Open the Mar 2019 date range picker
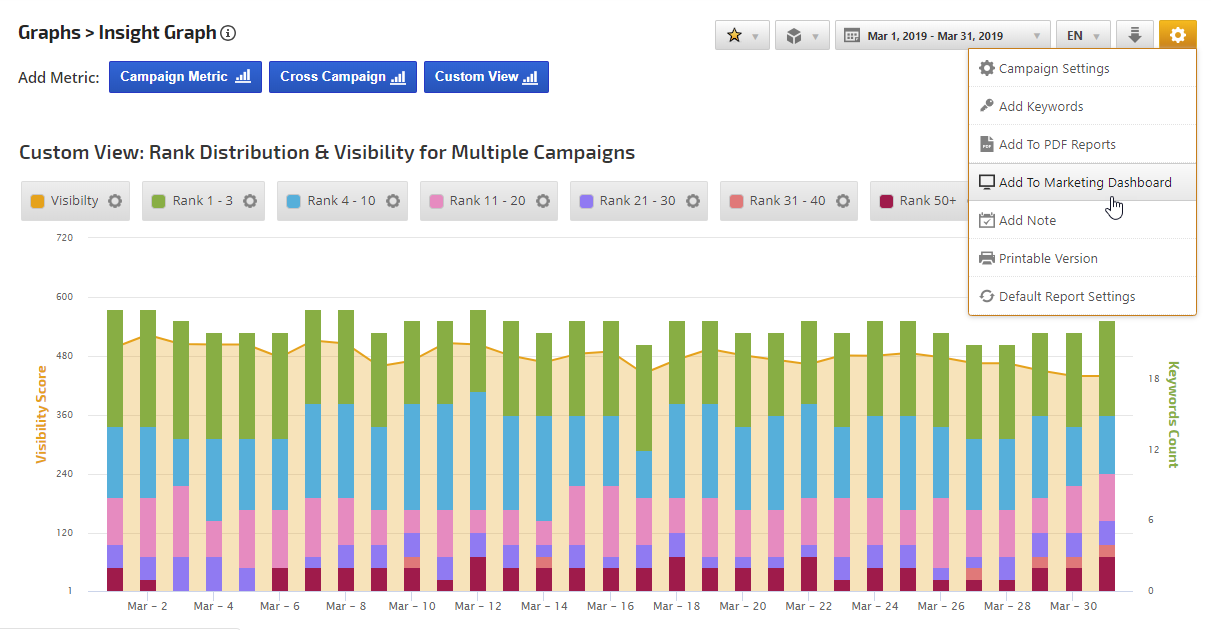Viewport: 1211px width, 630px height. pyautogui.click(x=942, y=35)
